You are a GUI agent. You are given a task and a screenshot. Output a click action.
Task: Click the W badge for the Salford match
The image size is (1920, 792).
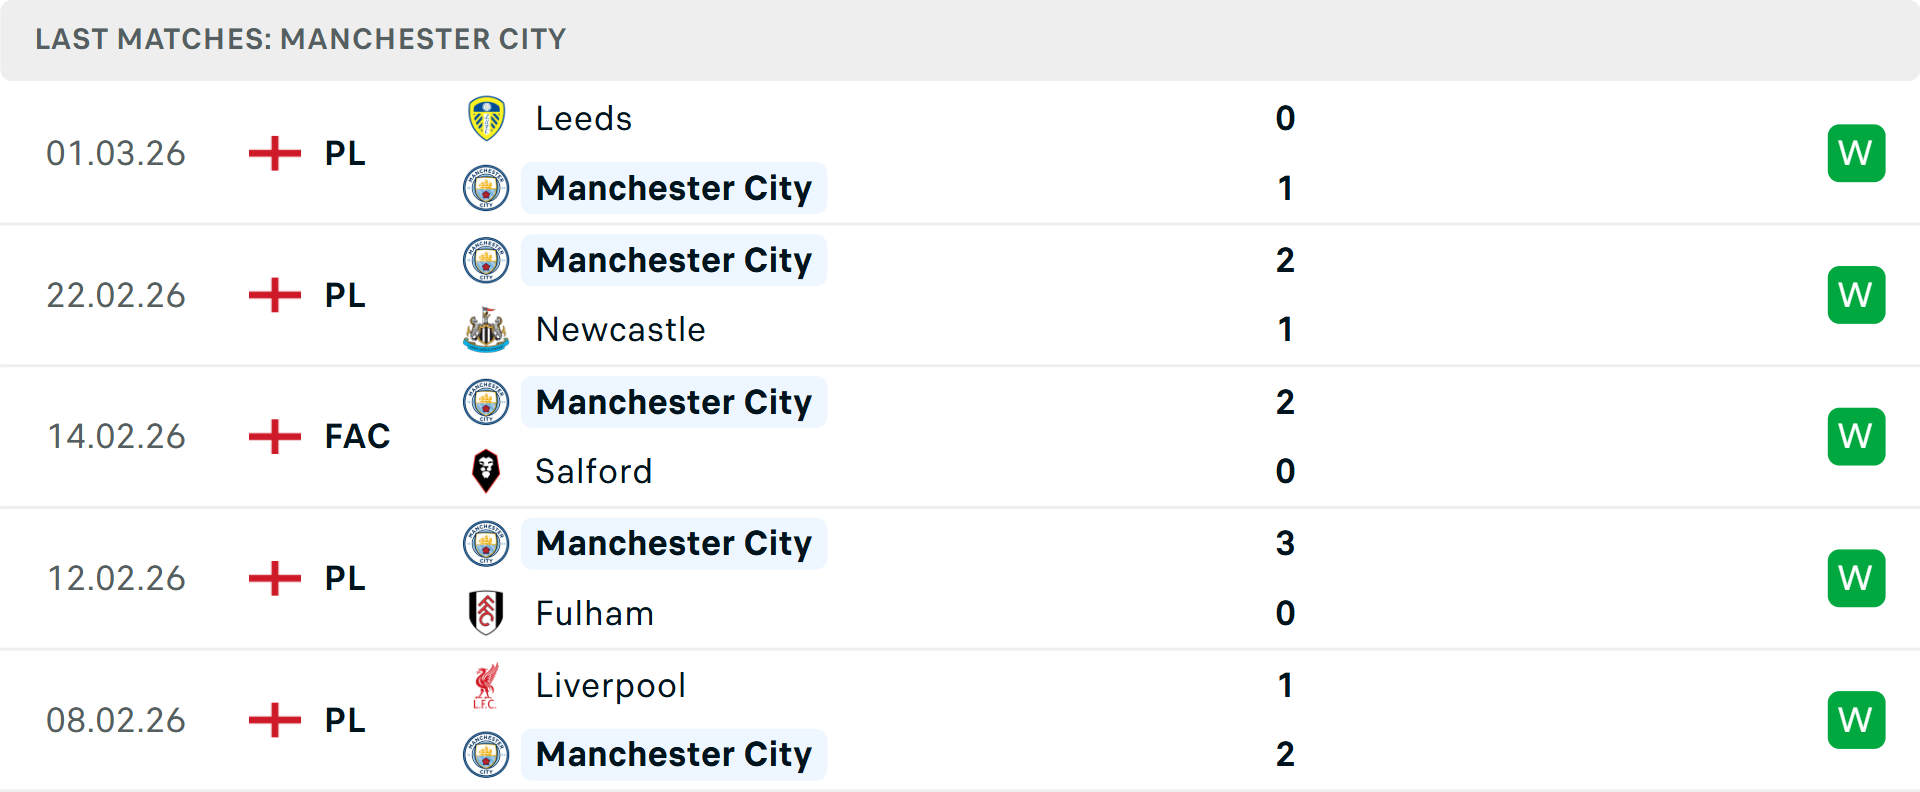(1856, 436)
